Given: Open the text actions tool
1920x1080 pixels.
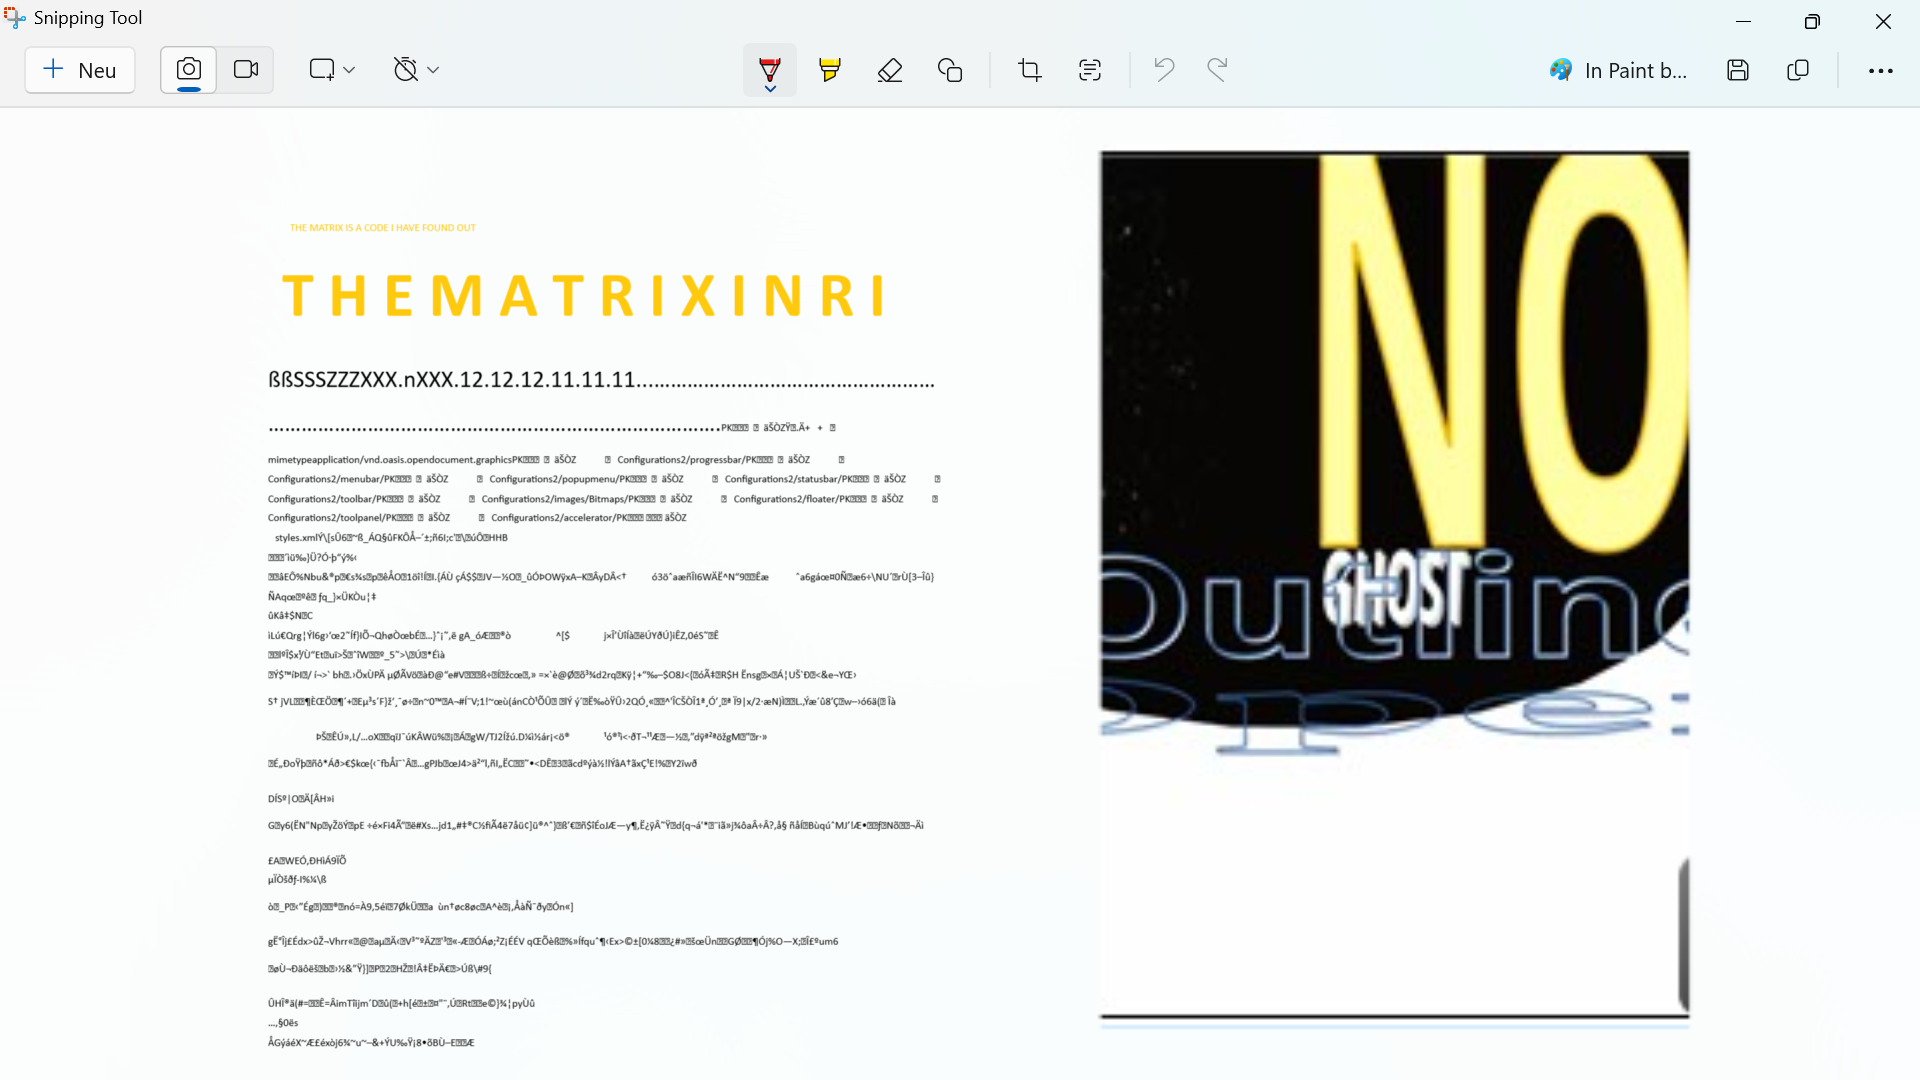Looking at the screenshot, I should [1090, 70].
